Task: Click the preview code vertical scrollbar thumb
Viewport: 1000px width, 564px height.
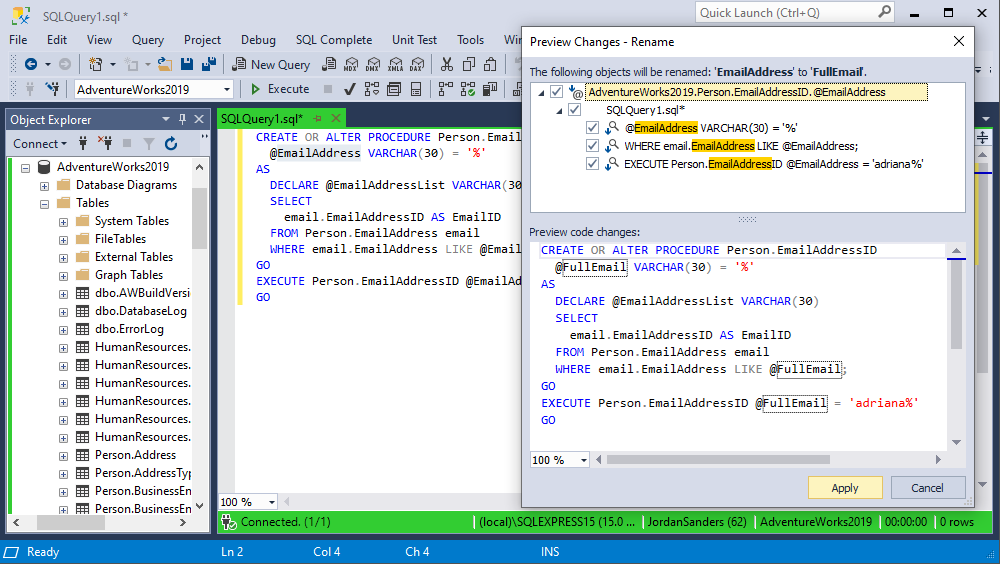Action: (956, 304)
